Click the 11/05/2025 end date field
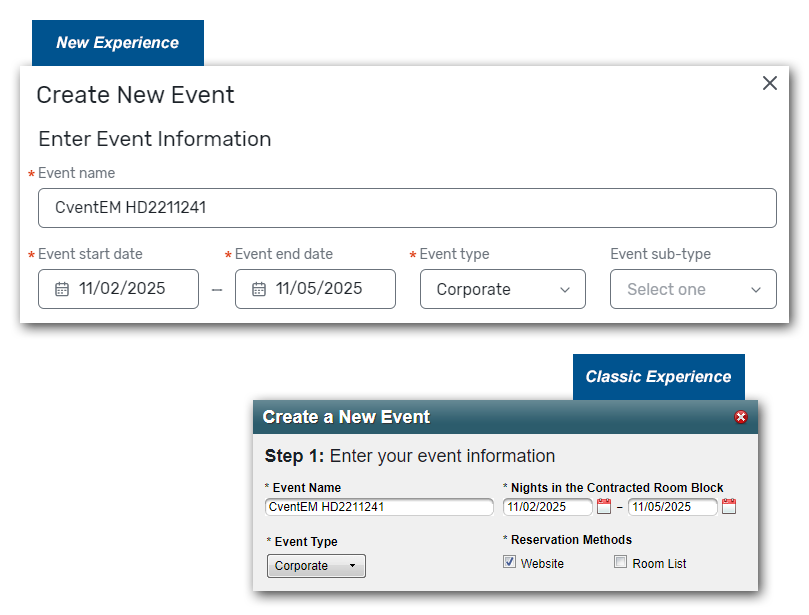Image resolution: width=809 pixels, height=615 pixels. 315,289
